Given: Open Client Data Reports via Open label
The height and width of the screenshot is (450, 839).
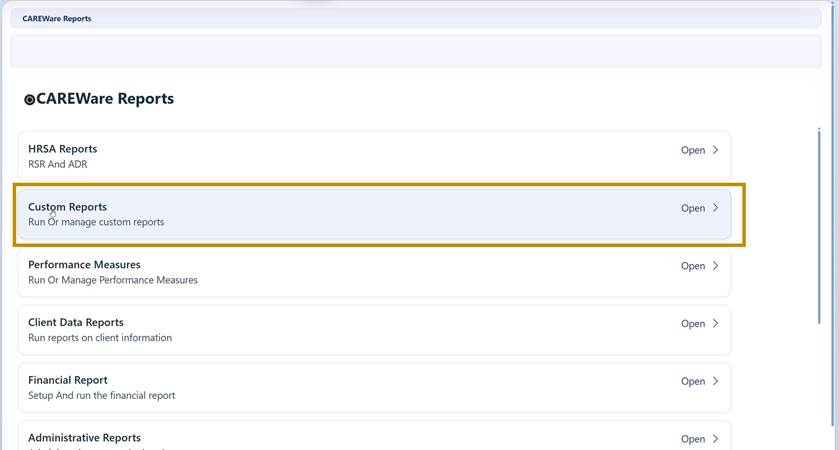Looking at the screenshot, I should coord(692,324).
